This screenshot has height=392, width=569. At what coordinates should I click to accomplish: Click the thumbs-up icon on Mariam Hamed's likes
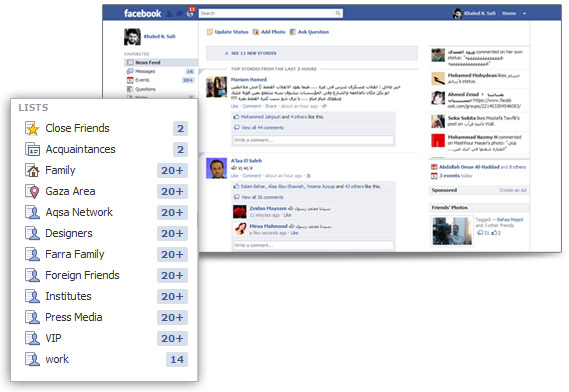236,117
